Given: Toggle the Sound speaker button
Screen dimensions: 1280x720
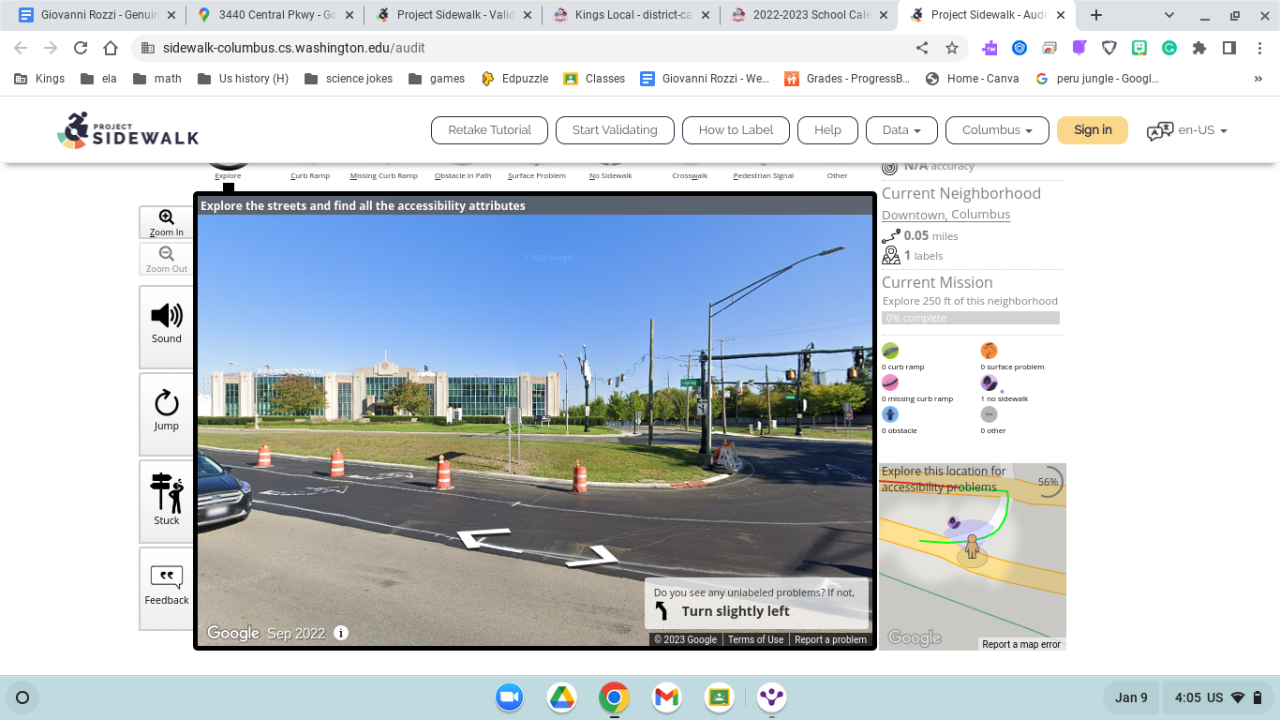Looking at the screenshot, I should pyautogui.click(x=166, y=326).
